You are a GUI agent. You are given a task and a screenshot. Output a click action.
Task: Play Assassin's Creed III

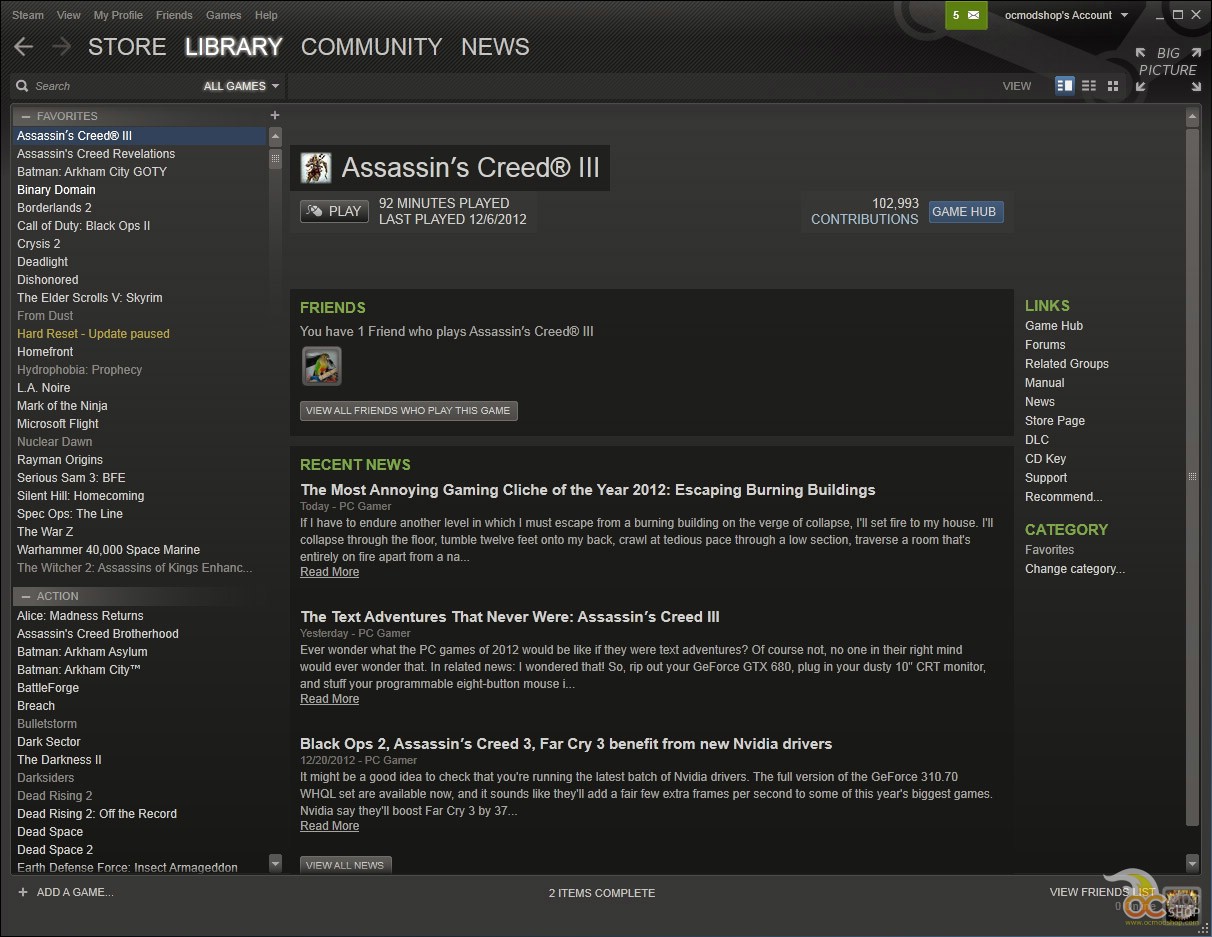pos(334,211)
